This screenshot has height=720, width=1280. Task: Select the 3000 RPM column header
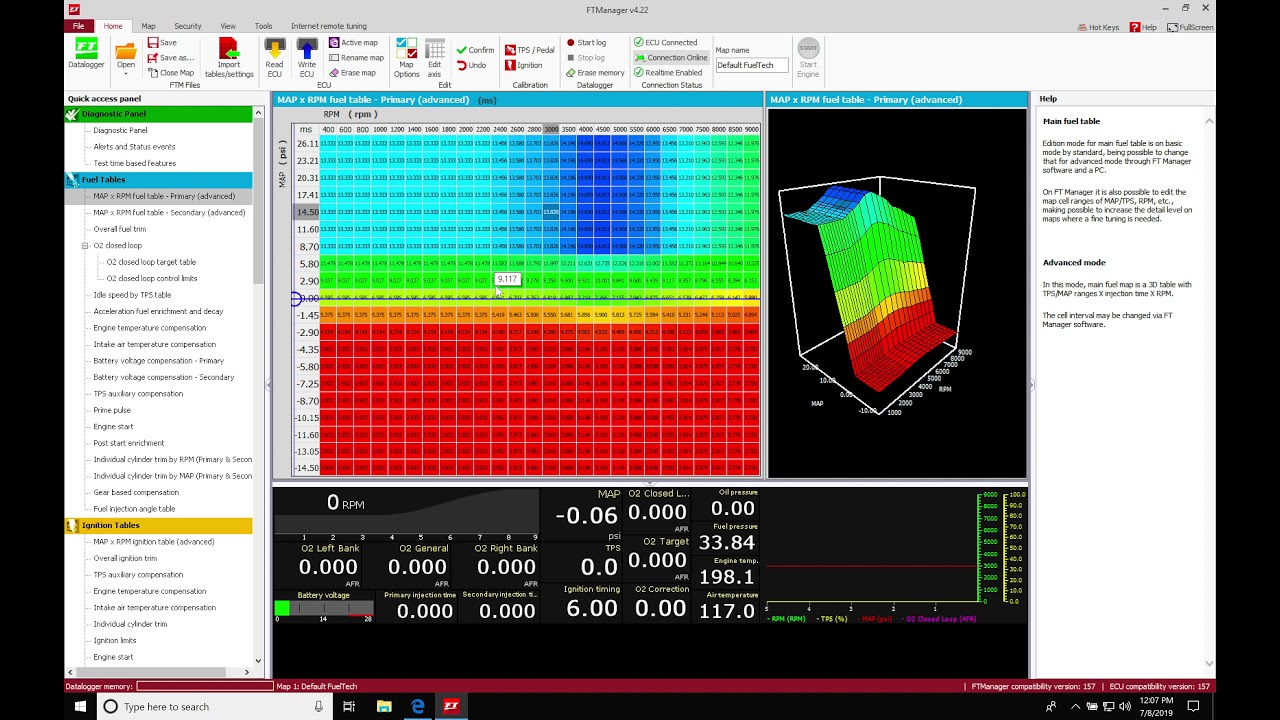551,129
